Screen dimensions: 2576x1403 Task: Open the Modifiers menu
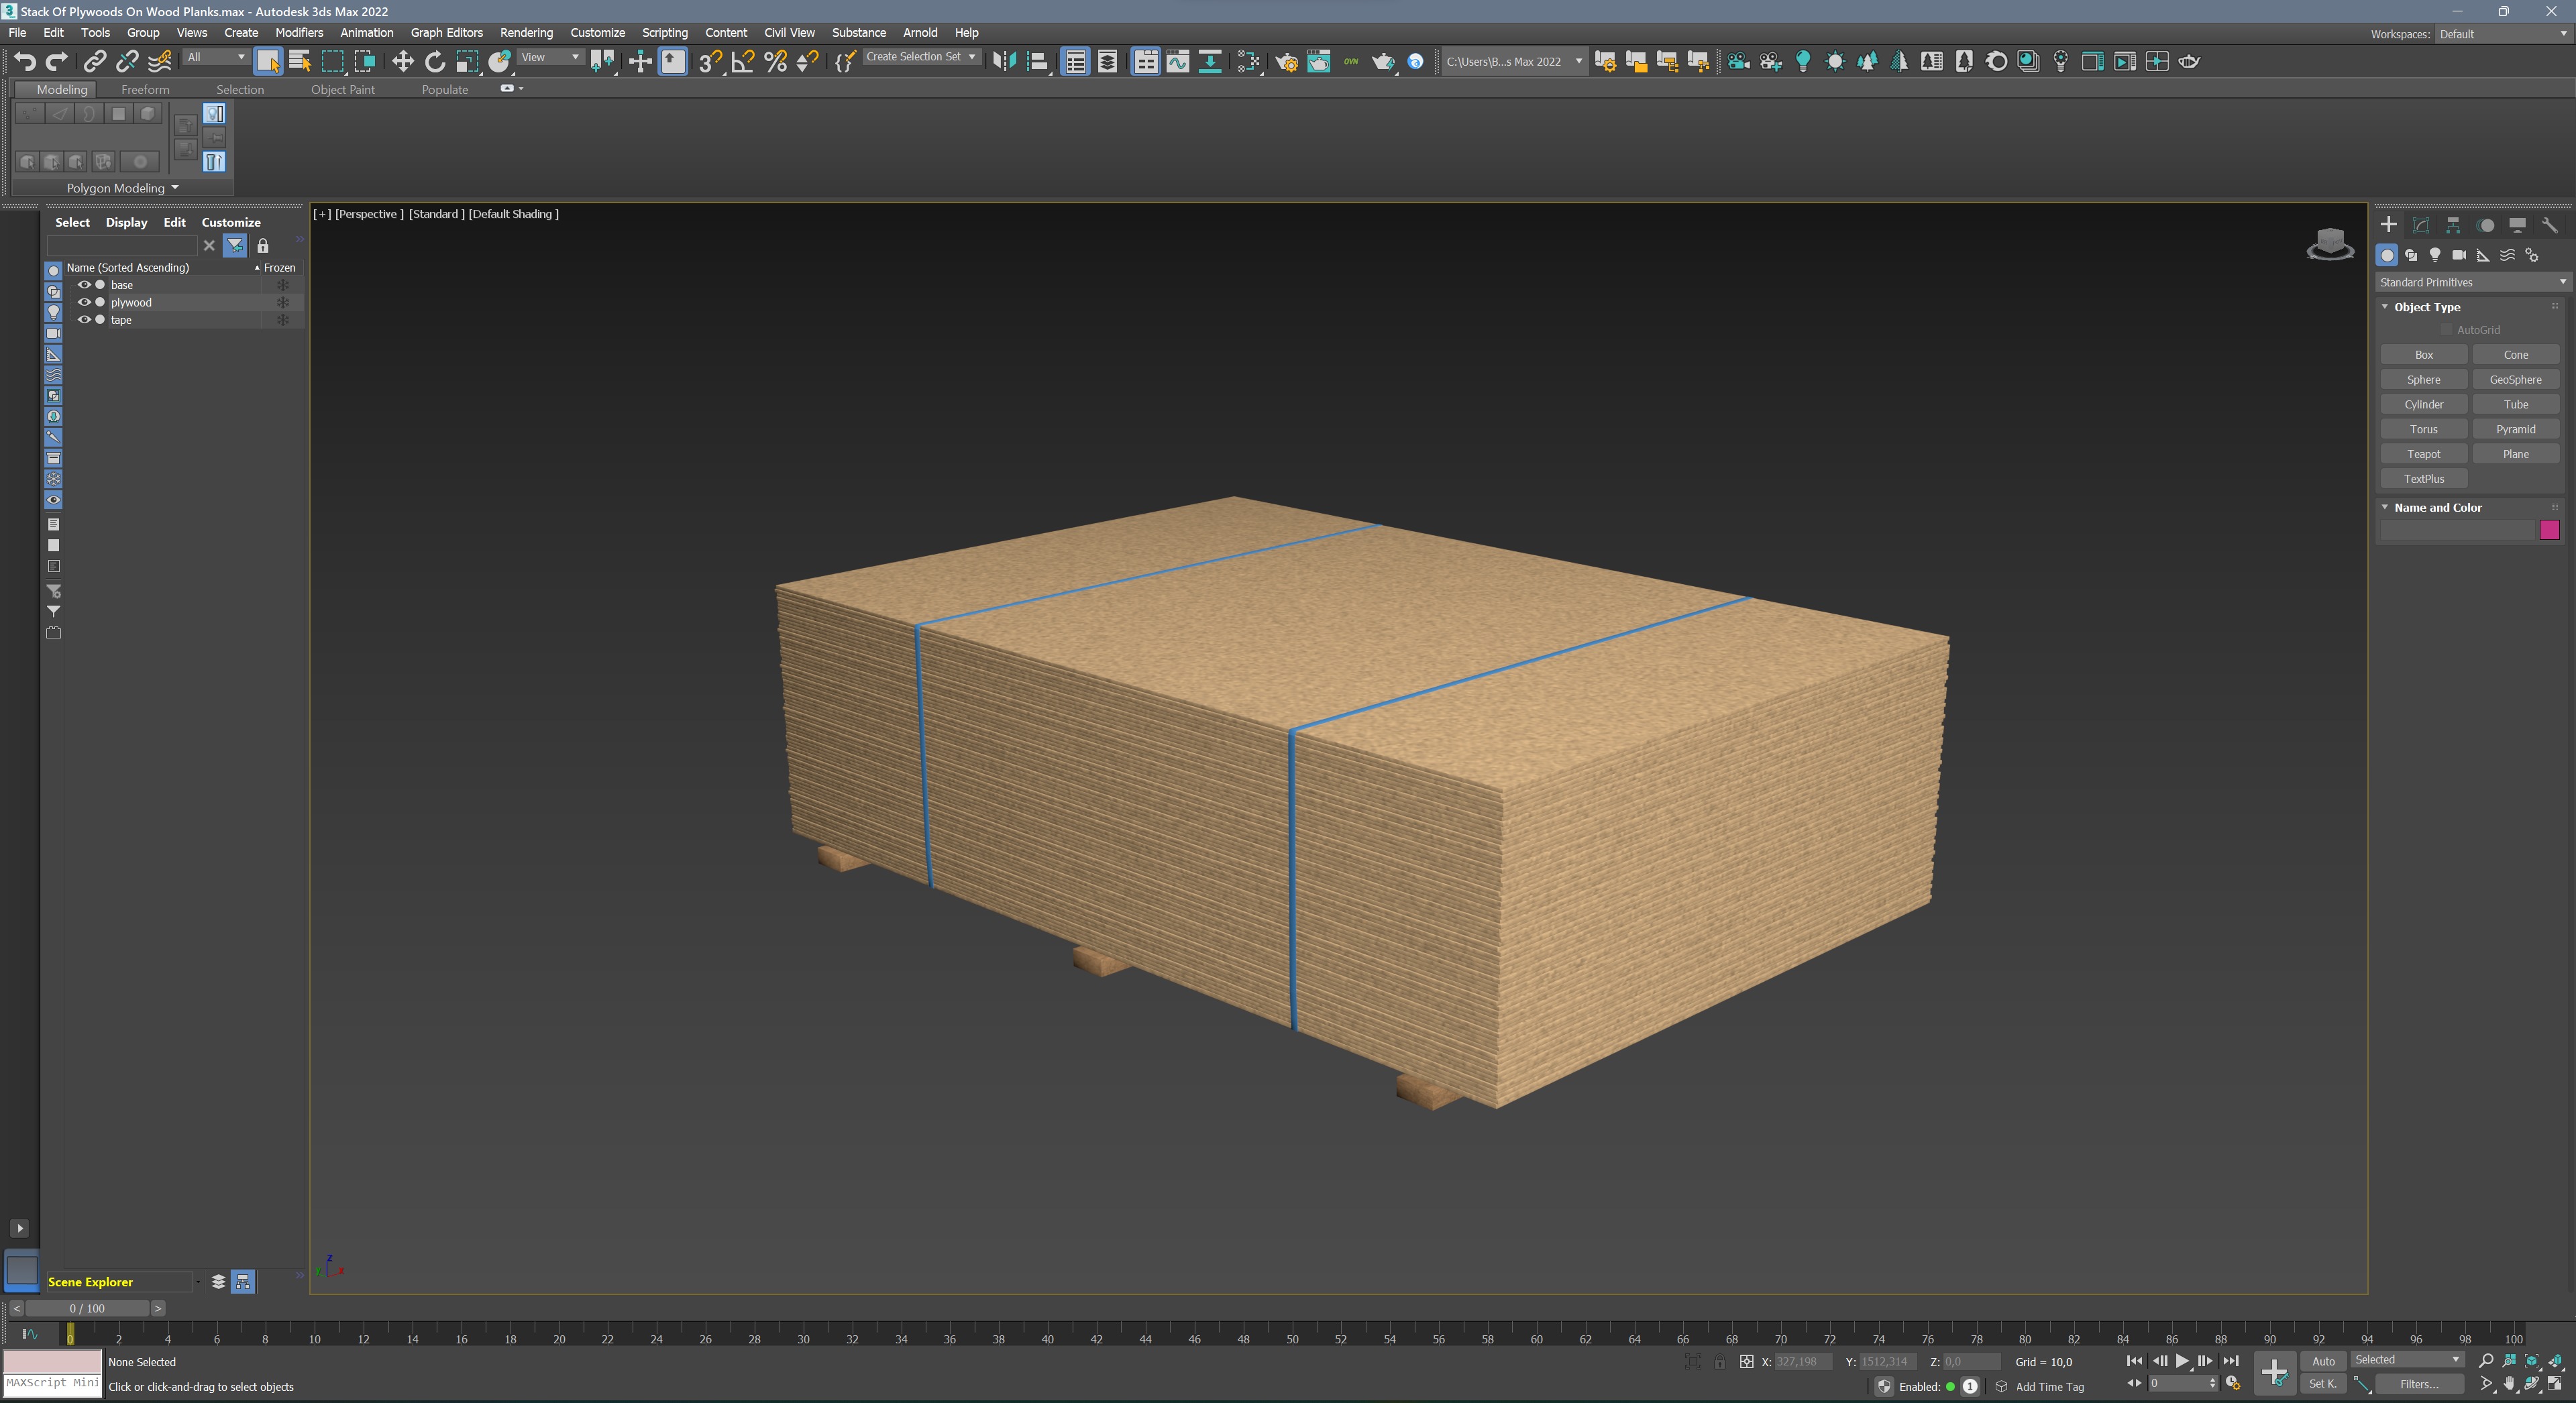[x=299, y=33]
